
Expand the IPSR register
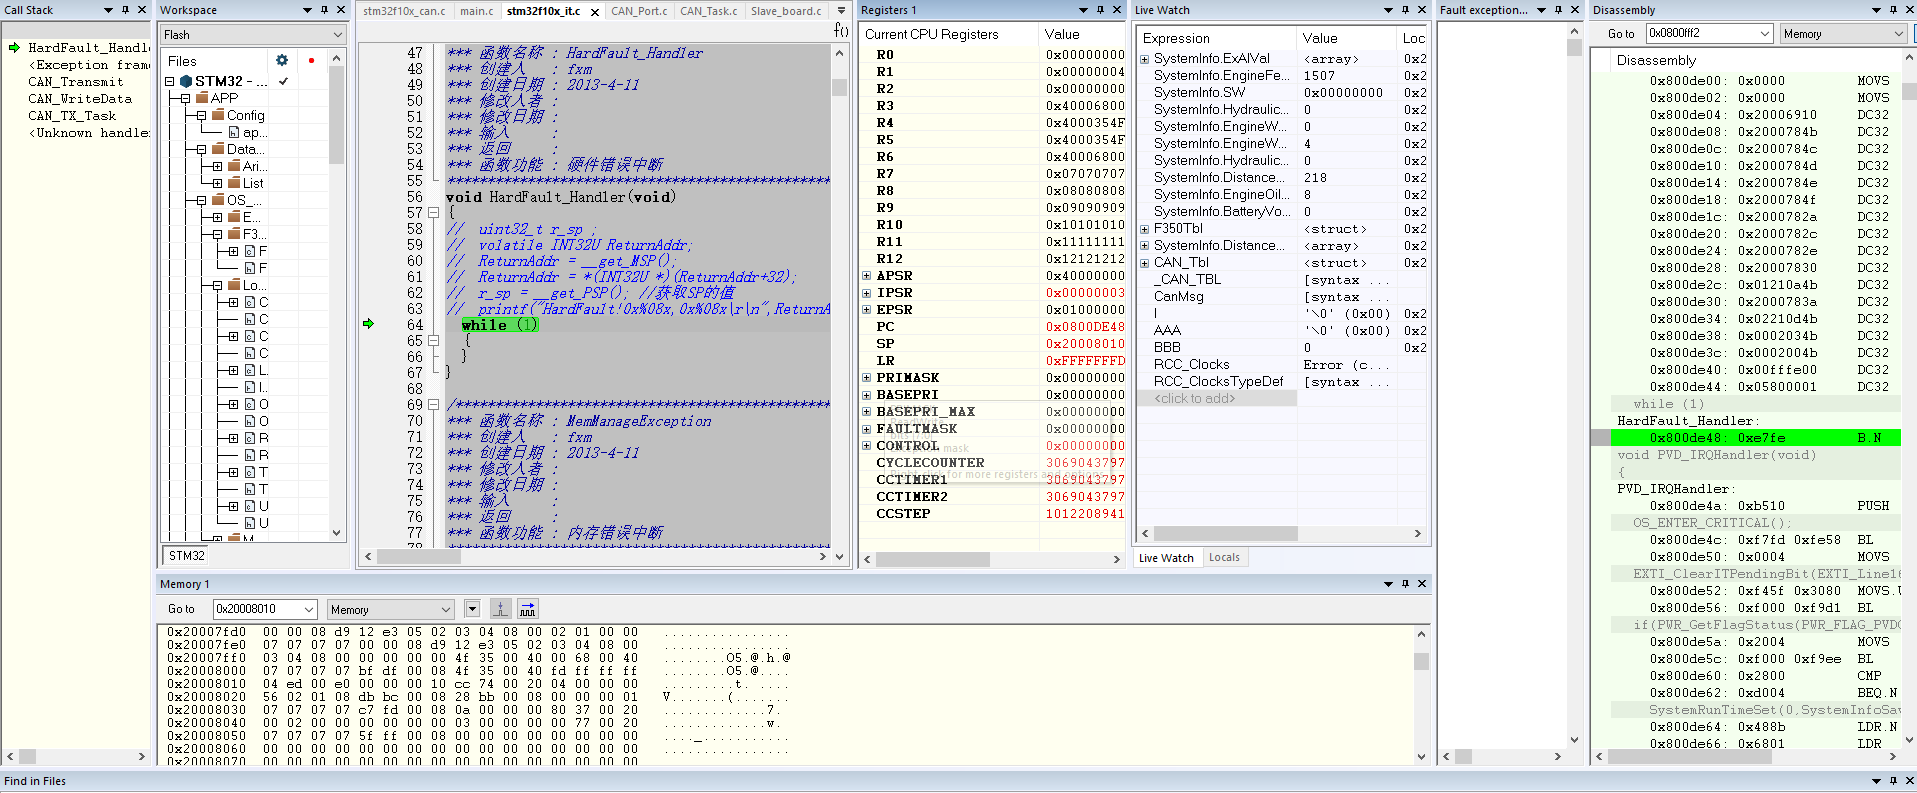(x=867, y=293)
